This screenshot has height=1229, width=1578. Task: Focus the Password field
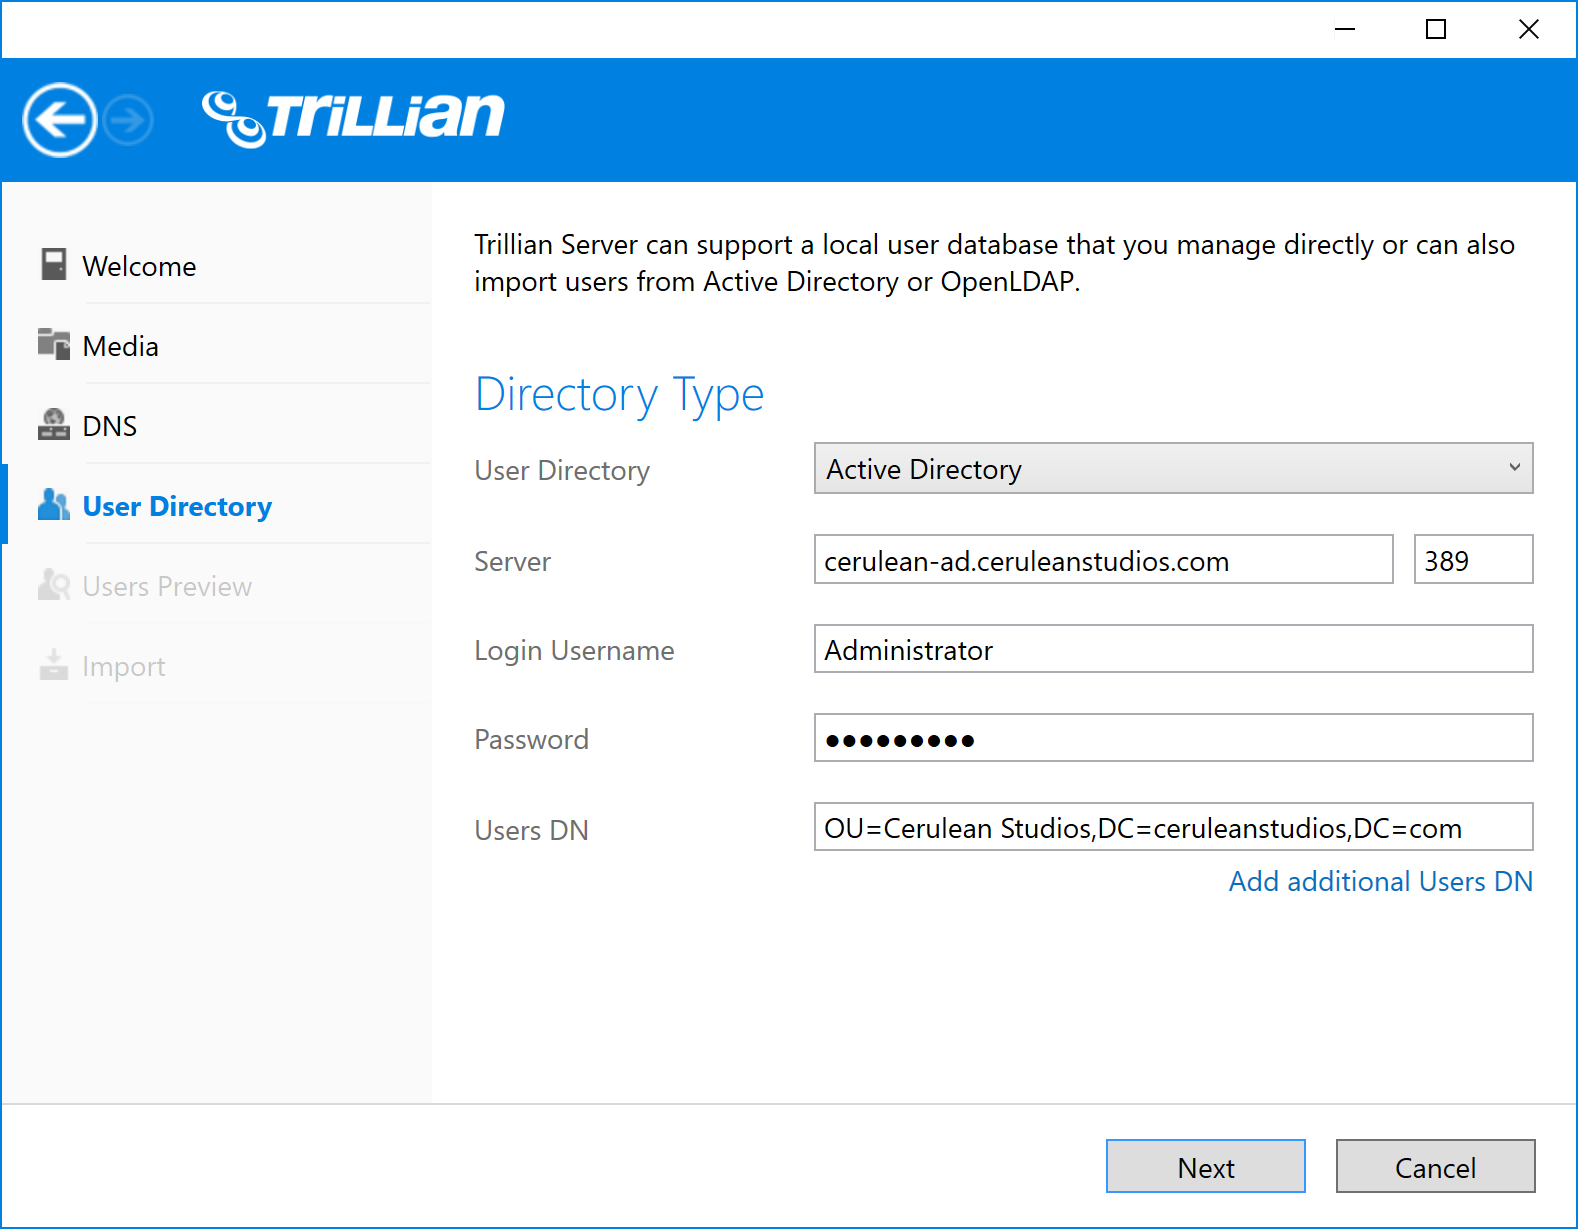tap(1173, 738)
